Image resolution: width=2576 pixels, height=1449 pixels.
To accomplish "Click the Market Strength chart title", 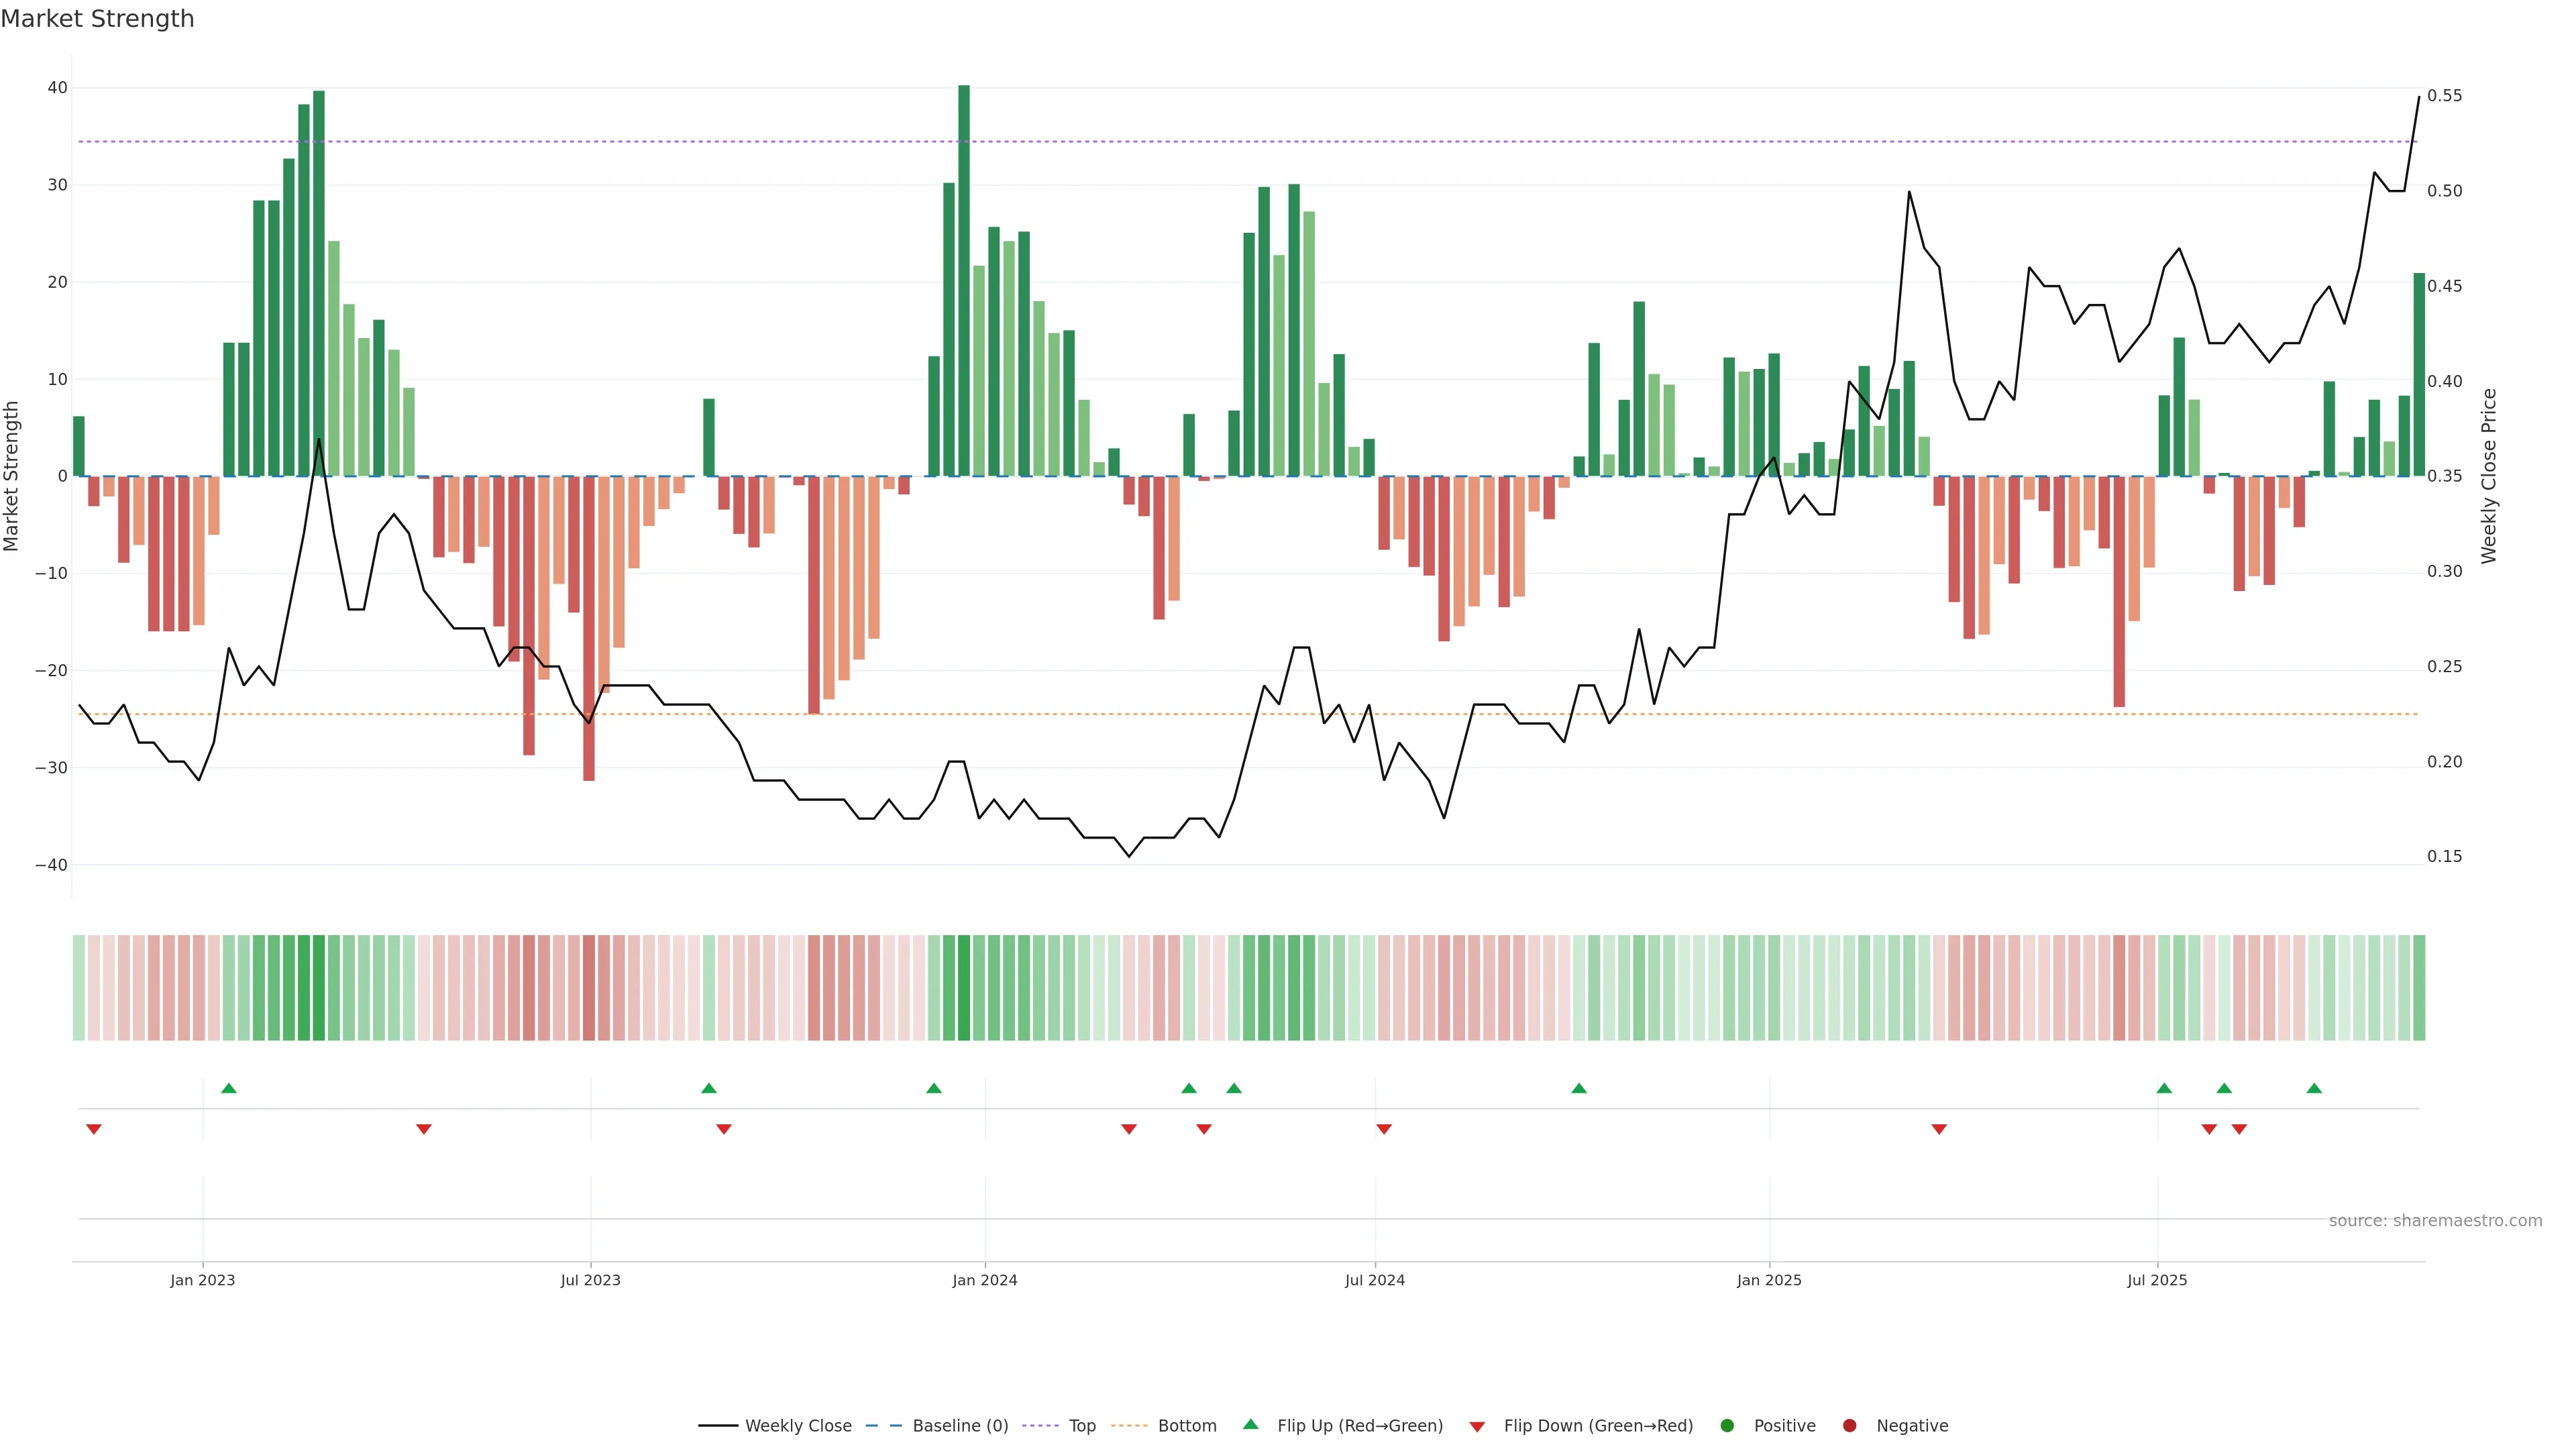I will tap(97, 19).
